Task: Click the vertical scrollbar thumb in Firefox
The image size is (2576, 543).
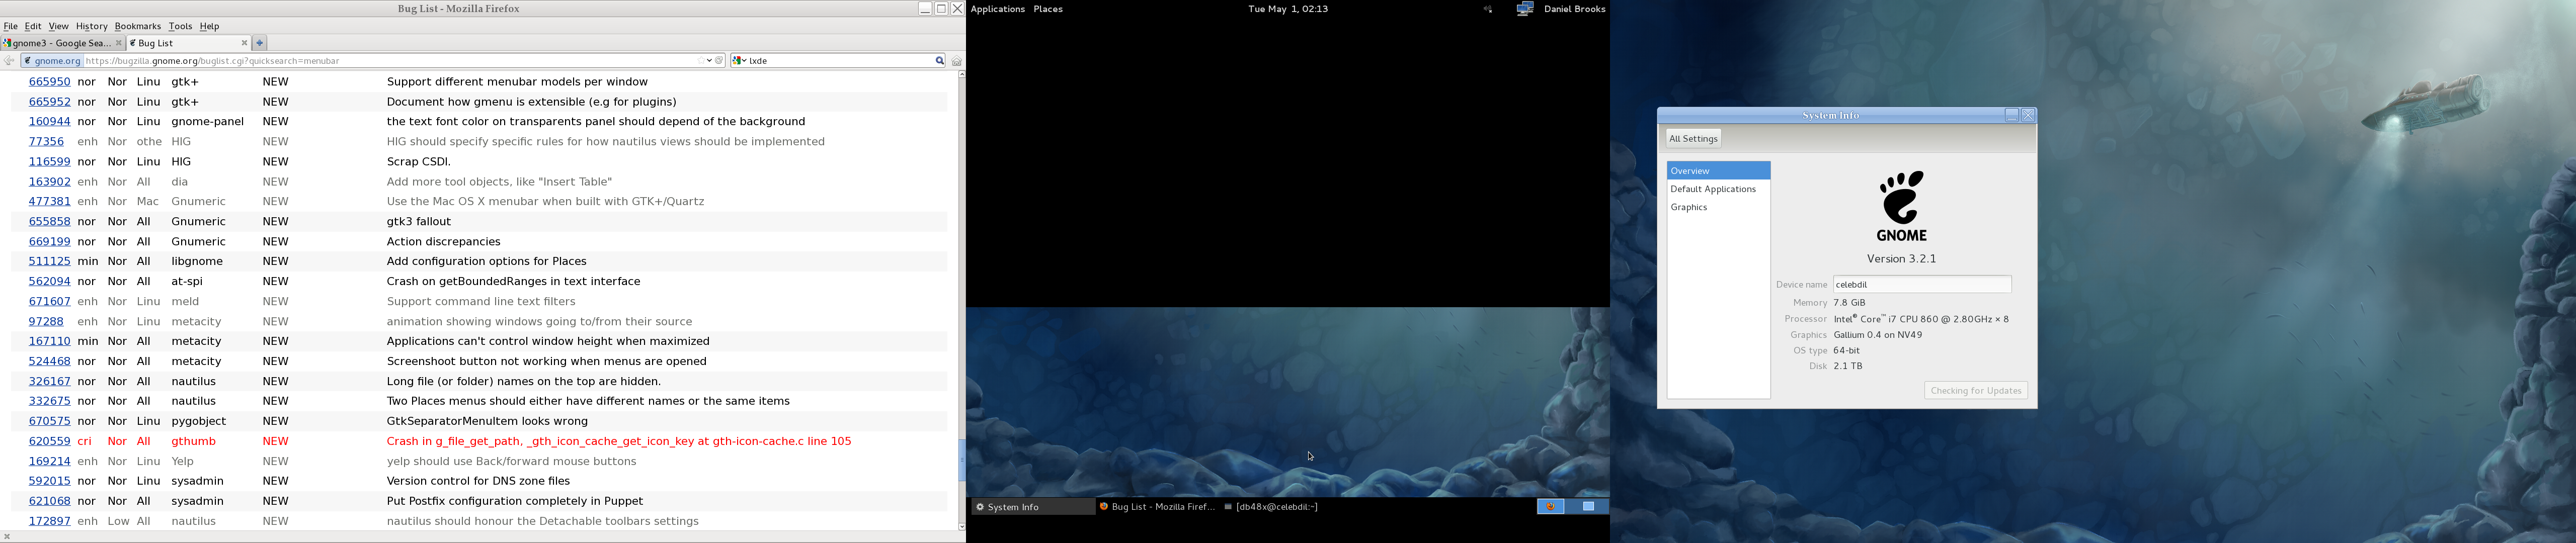Action: click(x=962, y=460)
